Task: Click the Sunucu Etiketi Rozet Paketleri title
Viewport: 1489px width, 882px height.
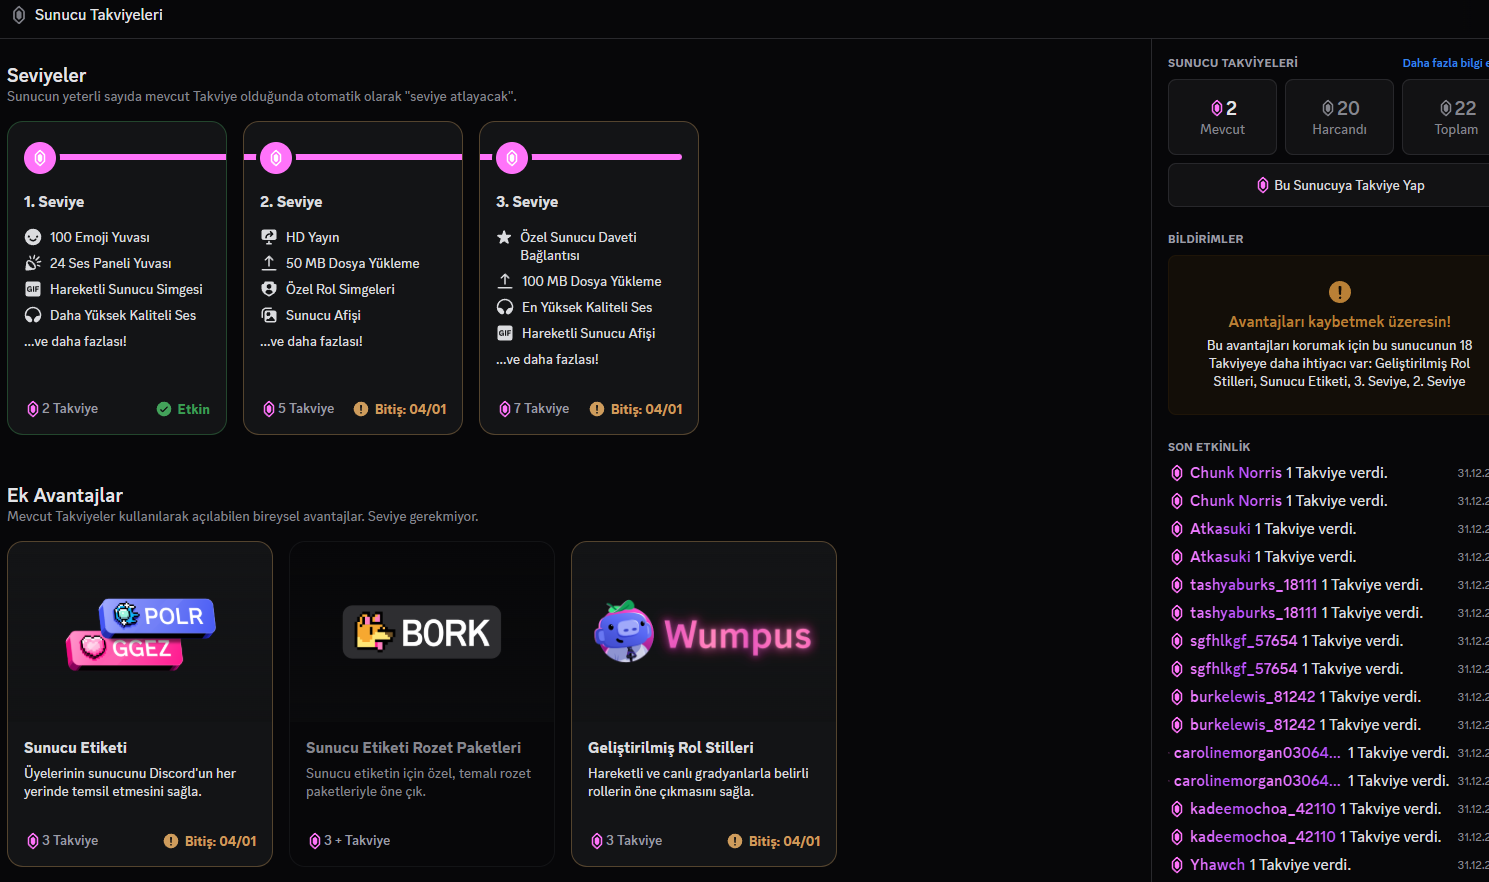Action: (413, 748)
